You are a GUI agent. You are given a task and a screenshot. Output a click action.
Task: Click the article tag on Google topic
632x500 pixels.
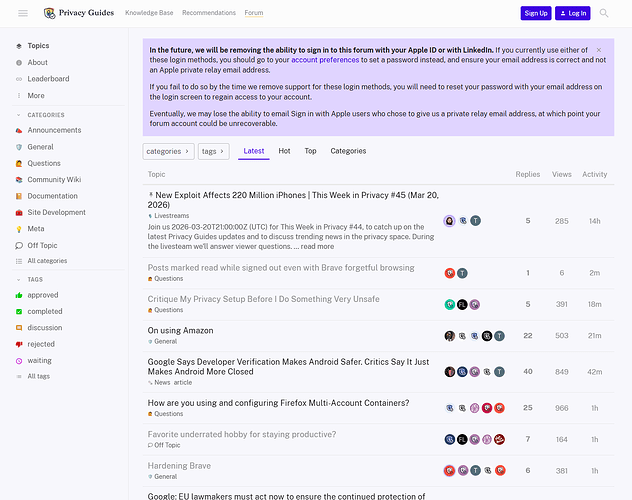click(183, 383)
